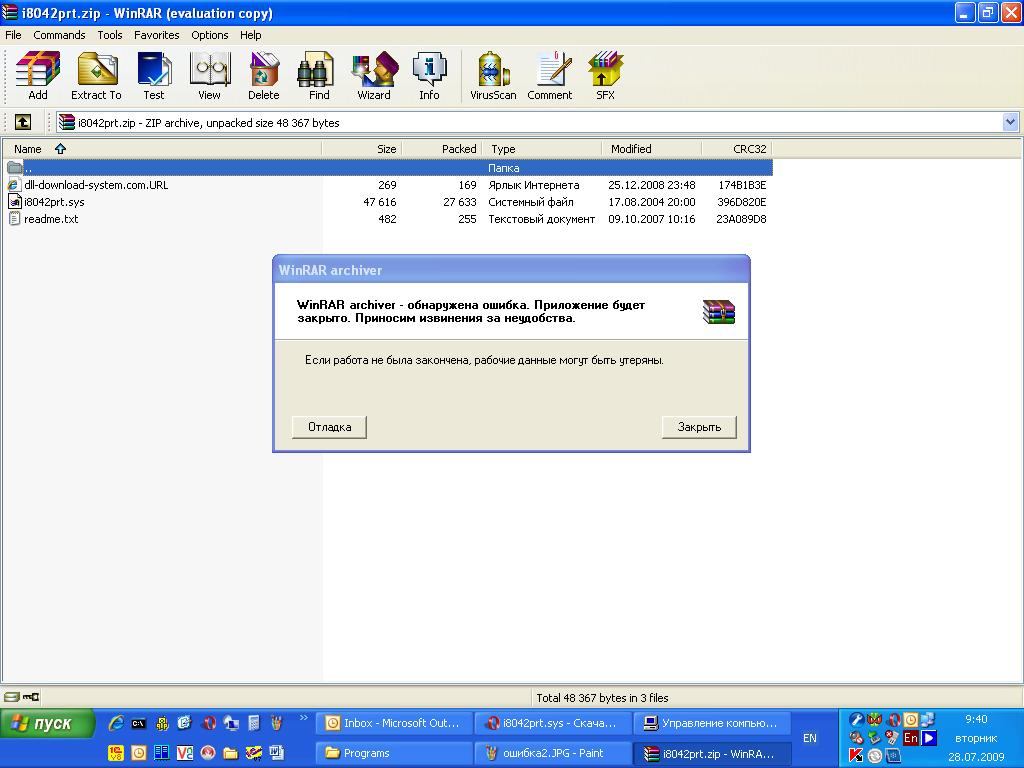Open folder icon in quick launch

tap(231, 753)
